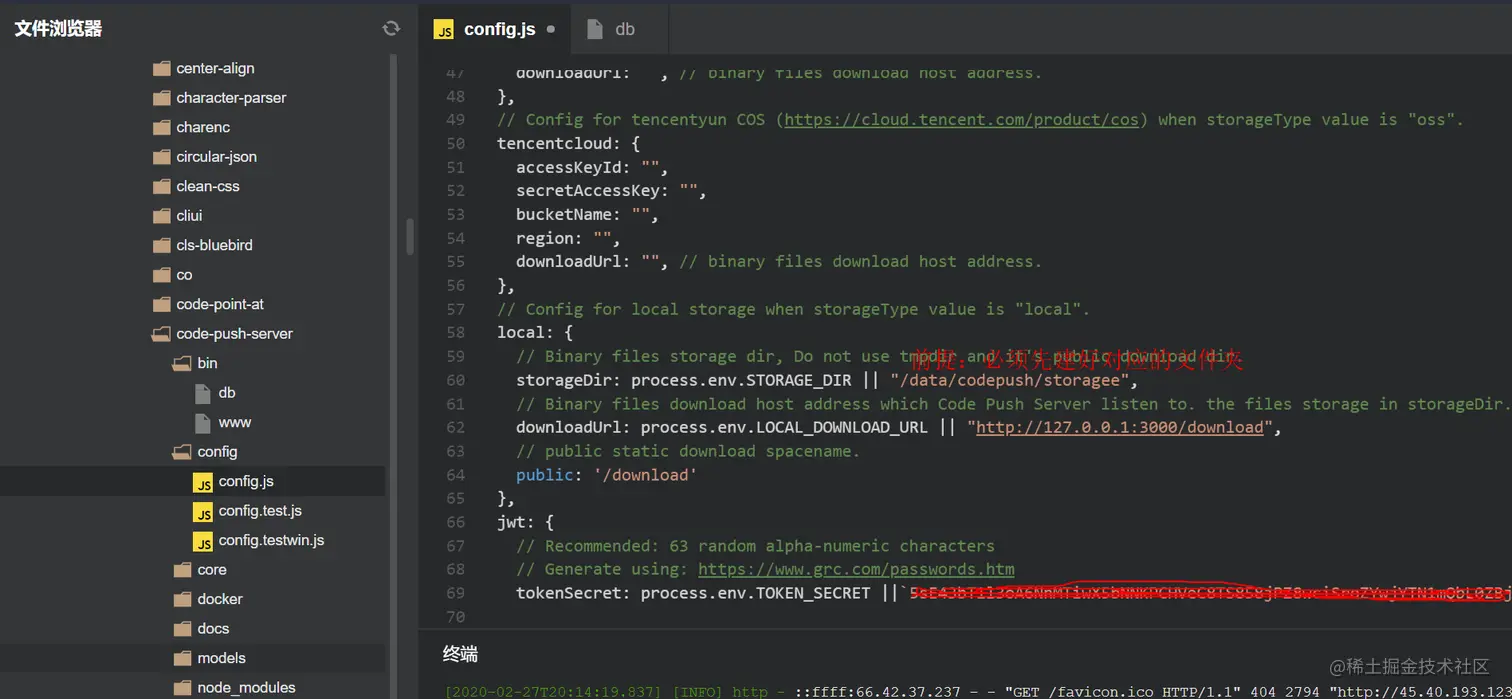
Task: Click the models folder icon
Action: [182, 658]
